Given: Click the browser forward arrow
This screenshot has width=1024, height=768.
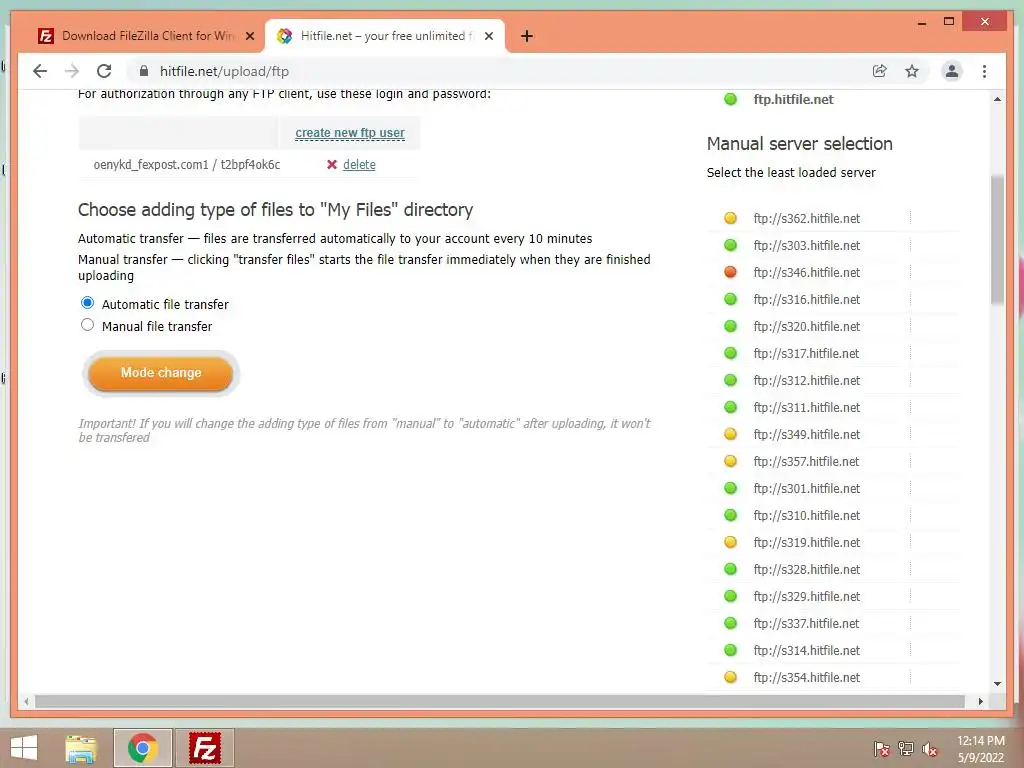Looking at the screenshot, I should 72,71.
